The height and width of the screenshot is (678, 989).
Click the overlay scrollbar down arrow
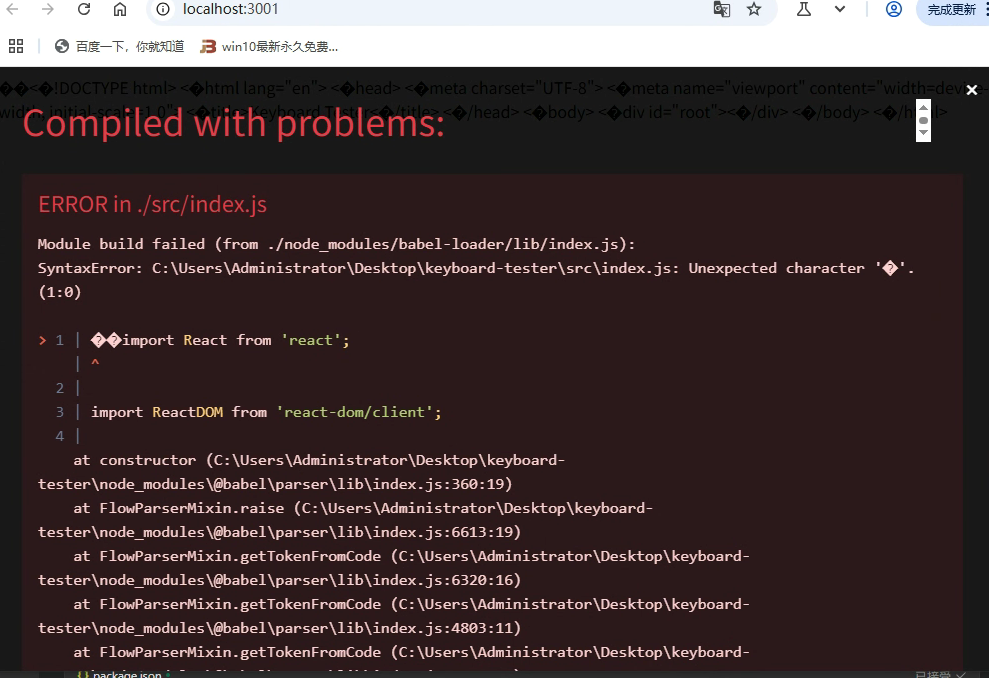click(x=923, y=132)
